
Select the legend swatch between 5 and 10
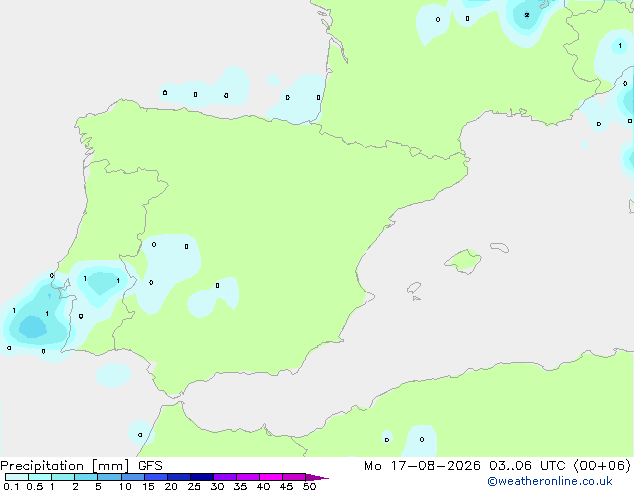pyautogui.click(x=109, y=477)
